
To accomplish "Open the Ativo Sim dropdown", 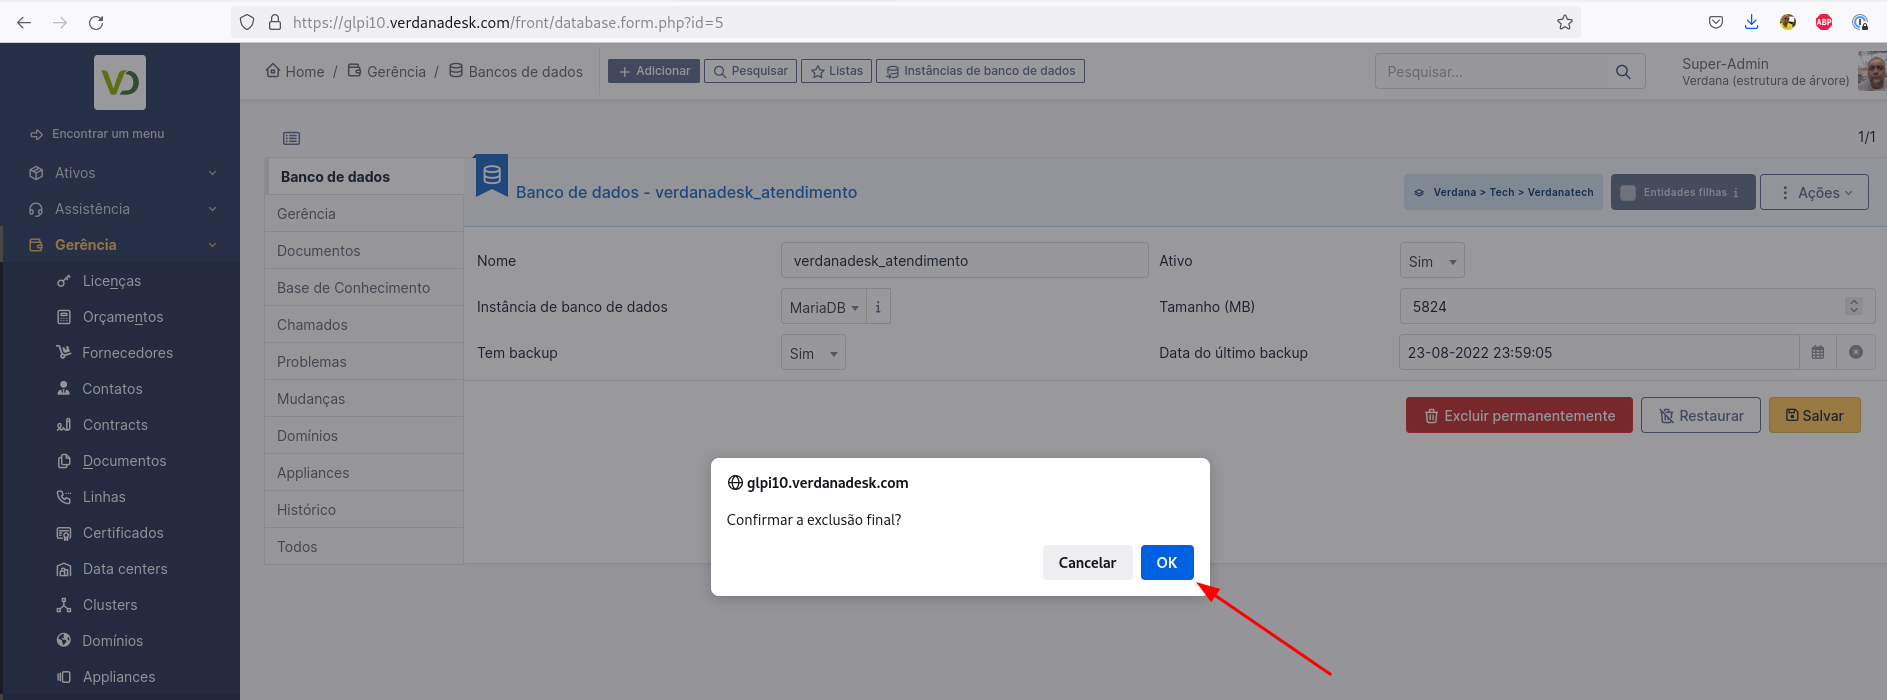I will coord(1432,261).
